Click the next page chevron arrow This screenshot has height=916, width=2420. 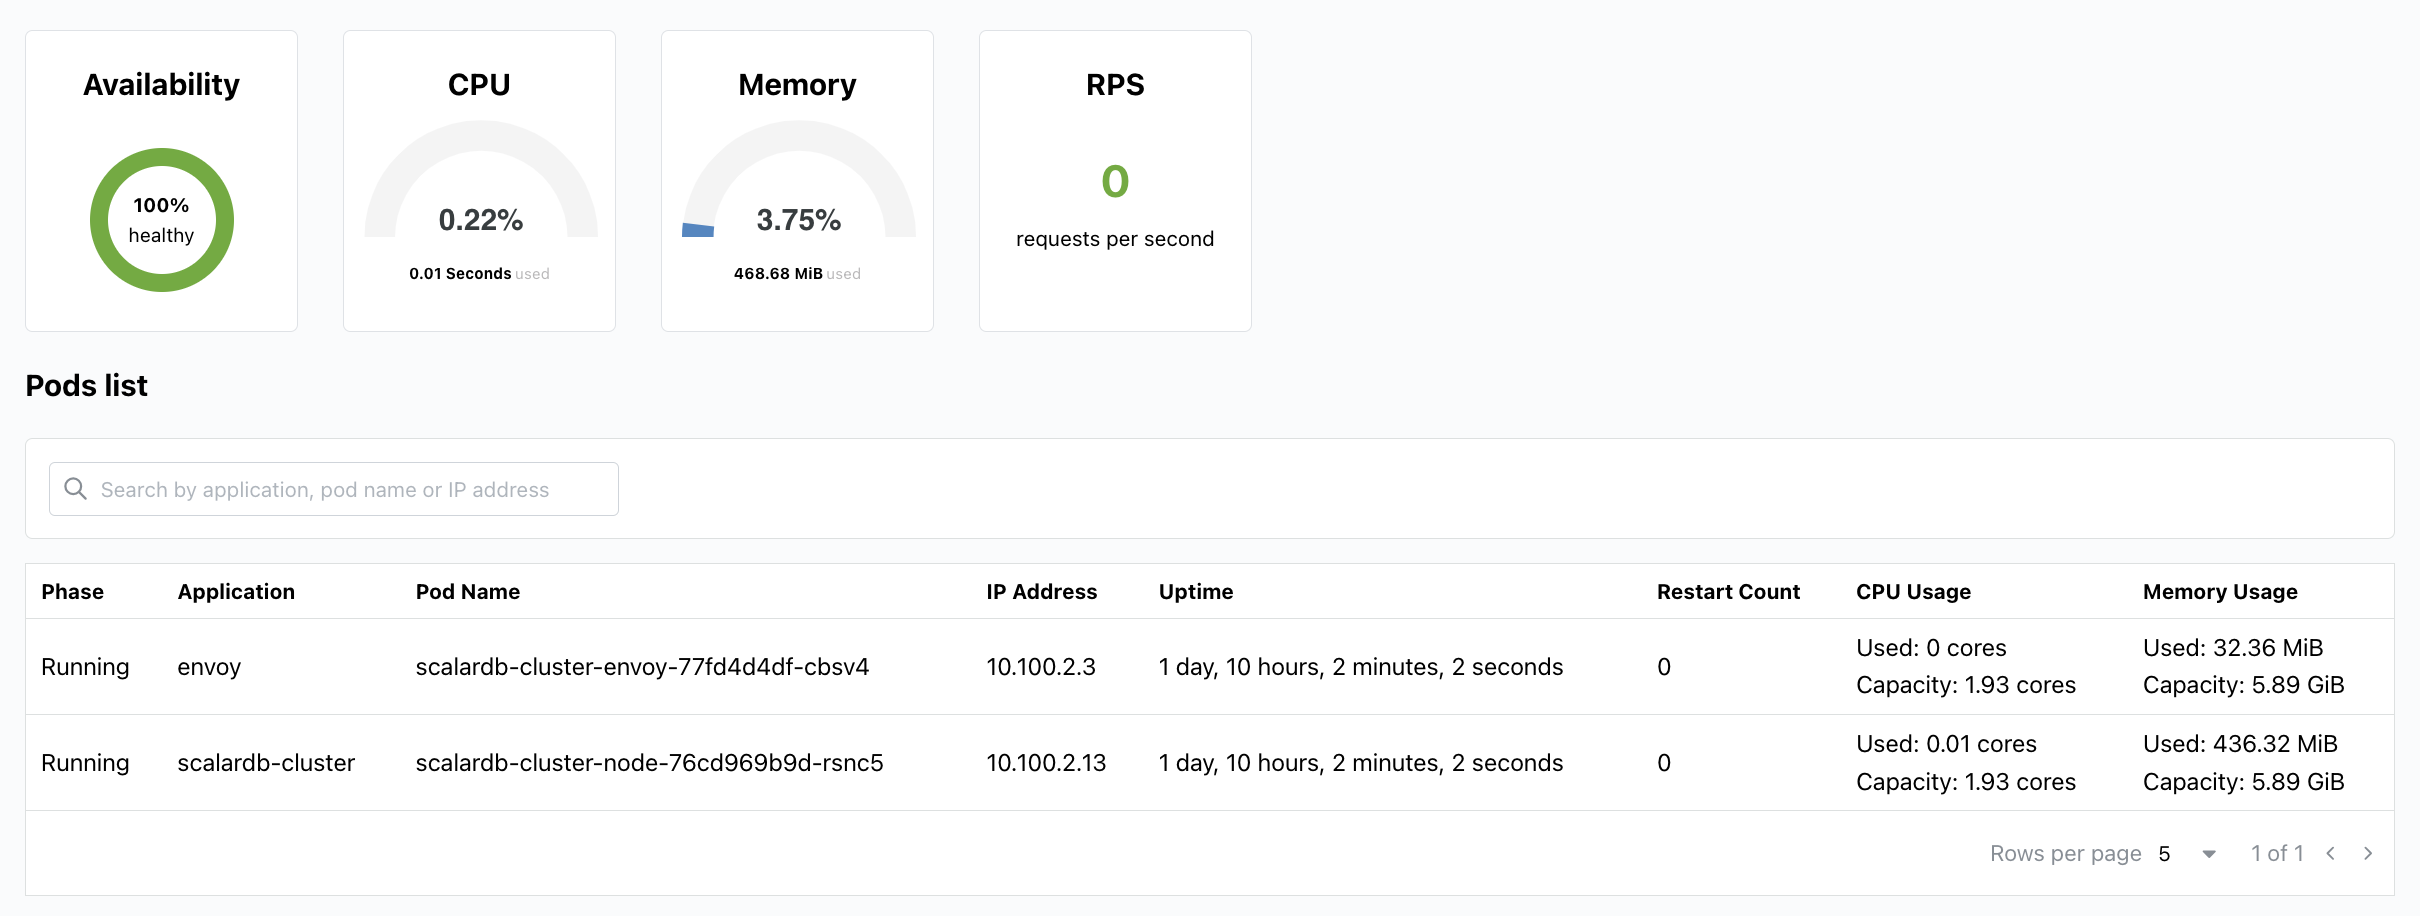(2368, 853)
